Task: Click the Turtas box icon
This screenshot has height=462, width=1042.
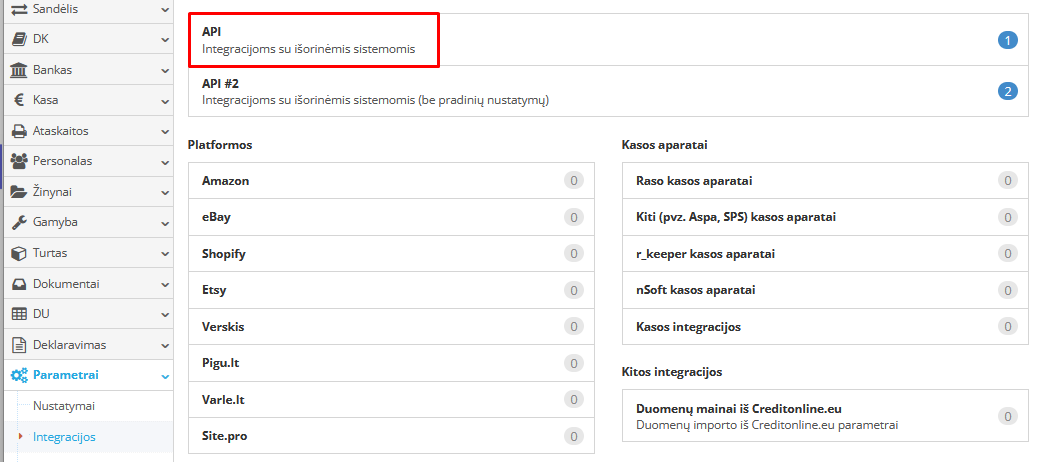Action: [x=18, y=253]
